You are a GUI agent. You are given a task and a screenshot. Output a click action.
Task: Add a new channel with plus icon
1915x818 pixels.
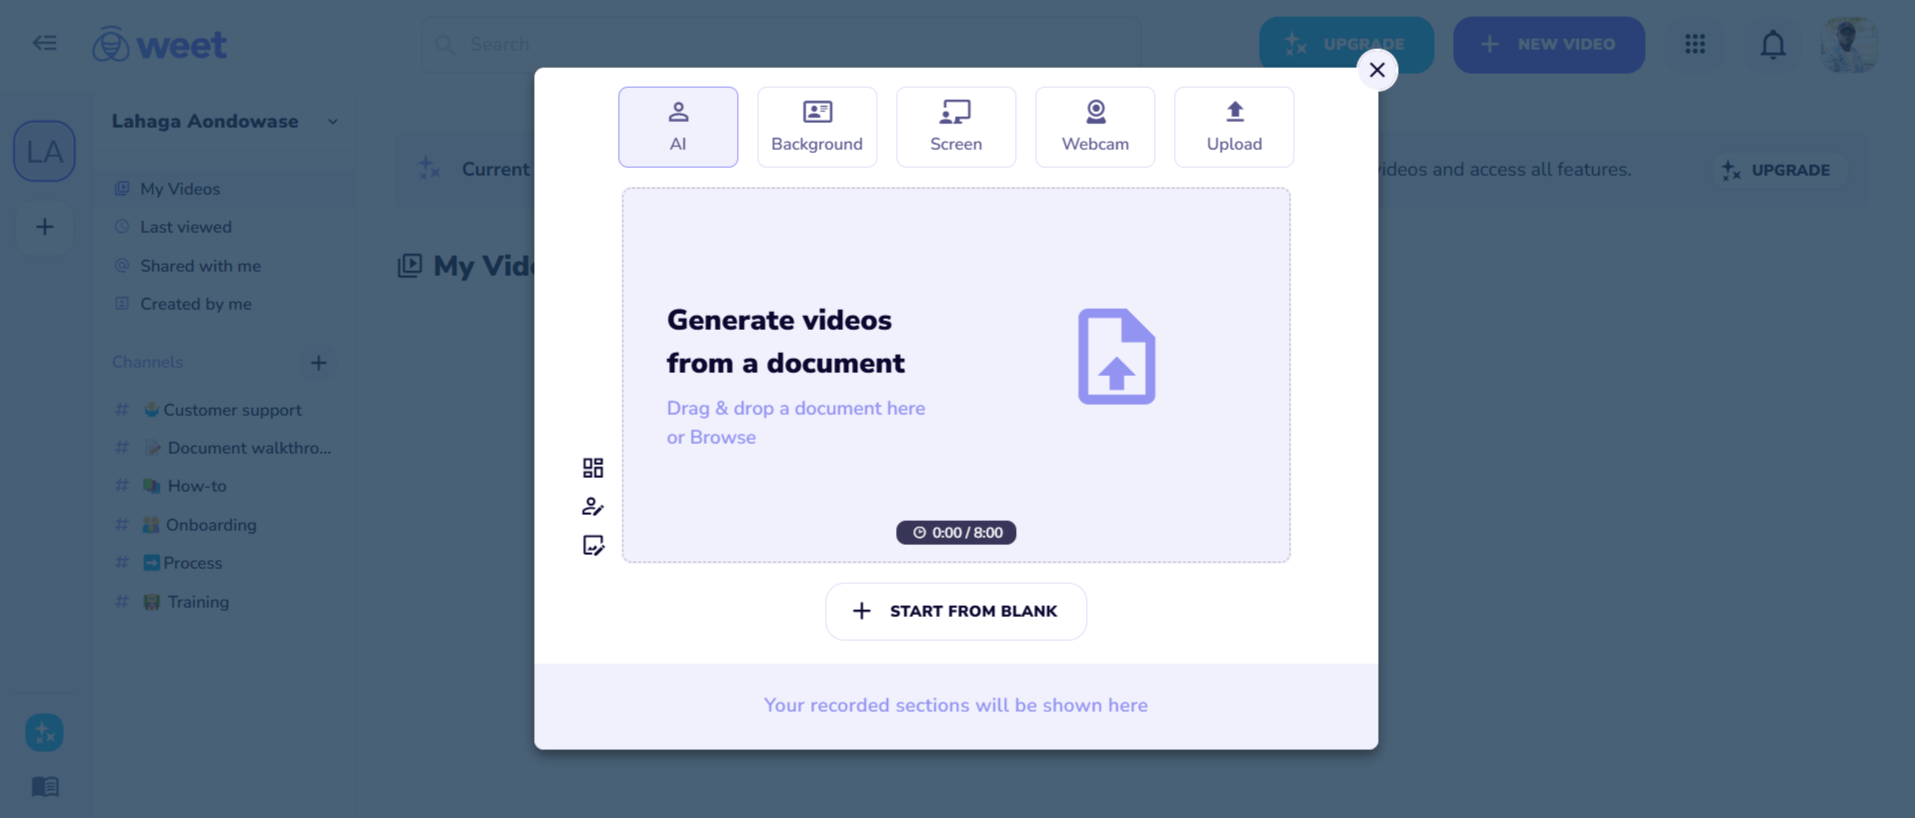[x=318, y=363]
